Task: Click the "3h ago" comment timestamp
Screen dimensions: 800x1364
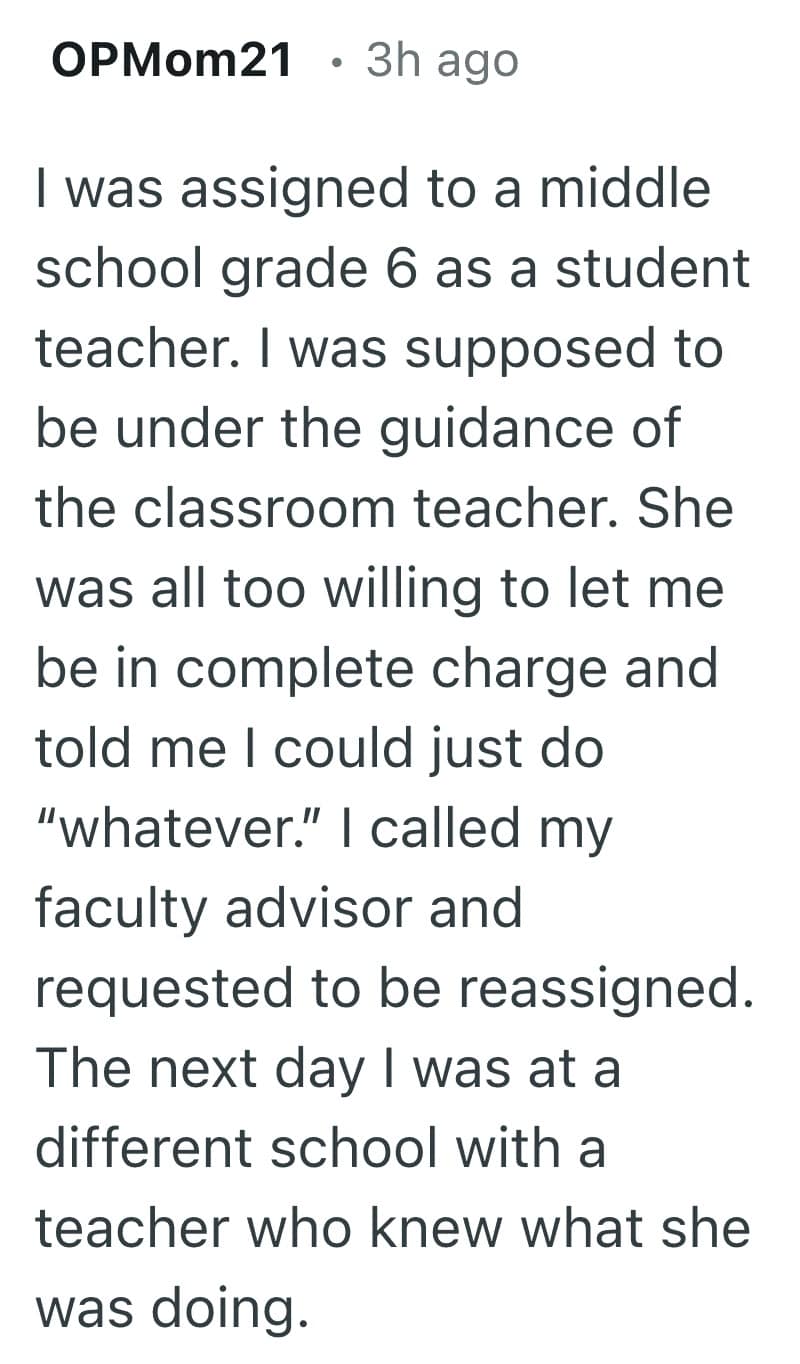Action: point(442,60)
